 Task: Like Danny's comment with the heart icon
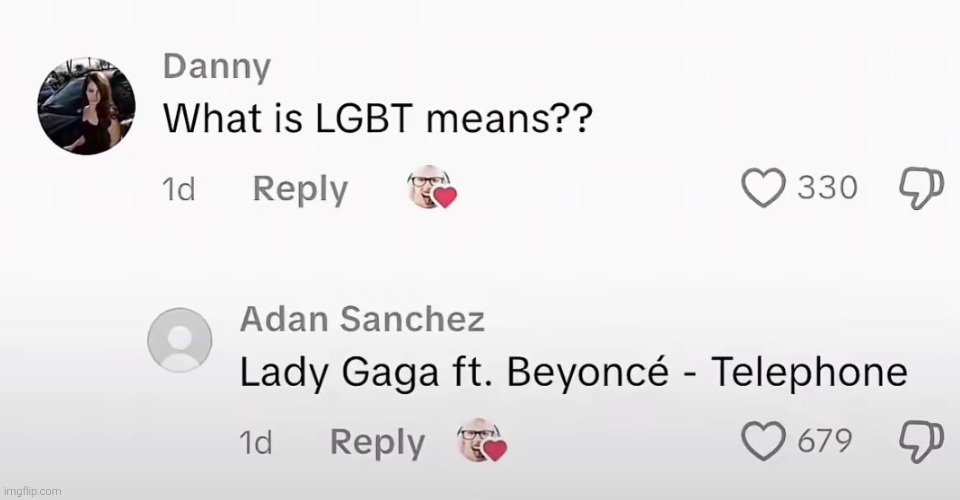click(x=766, y=187)
